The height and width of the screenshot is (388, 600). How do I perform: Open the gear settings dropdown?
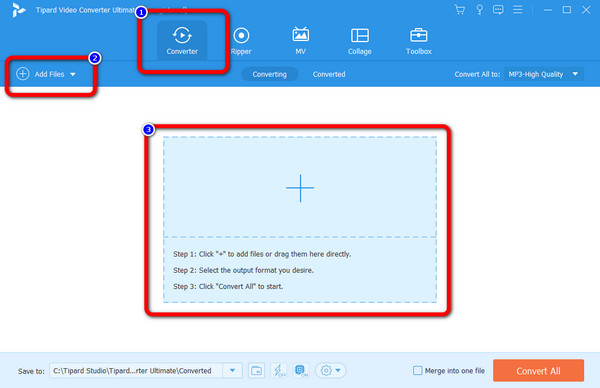(x=331, y=370)
